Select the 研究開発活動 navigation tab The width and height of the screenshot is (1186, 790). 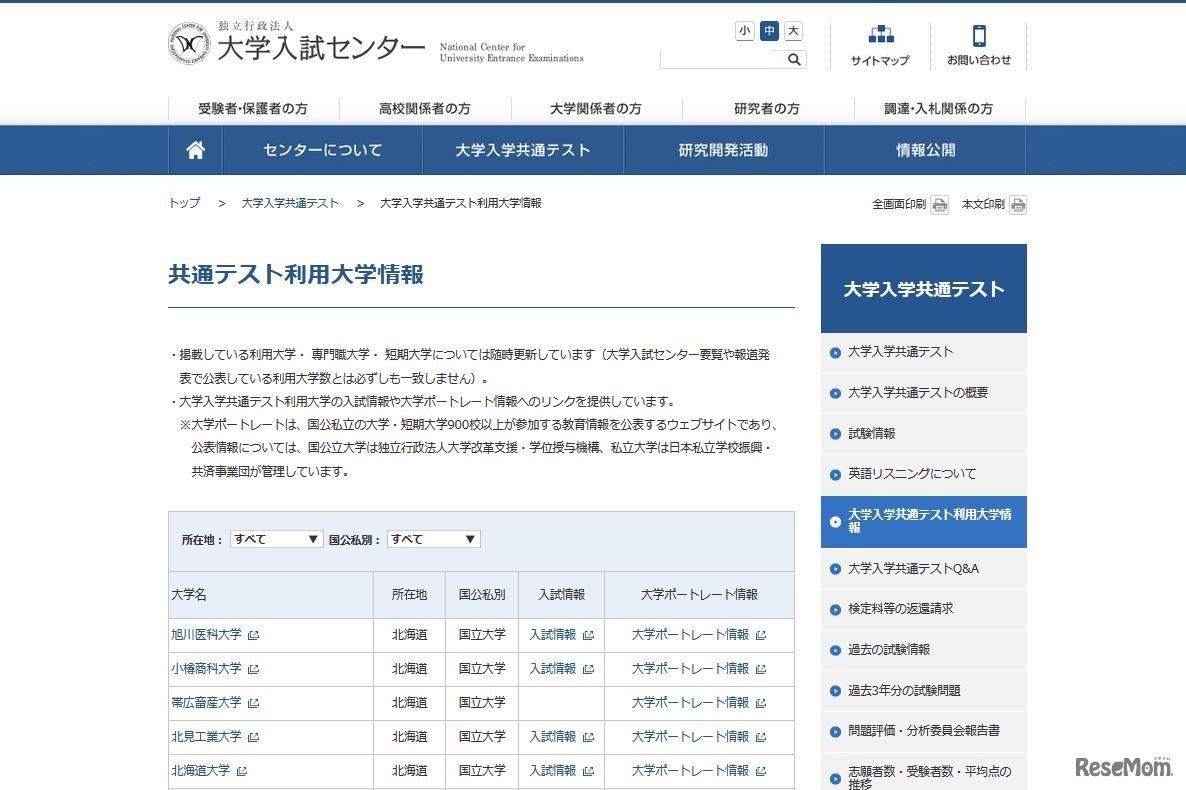pyautogui.click(x=723, y=150)
